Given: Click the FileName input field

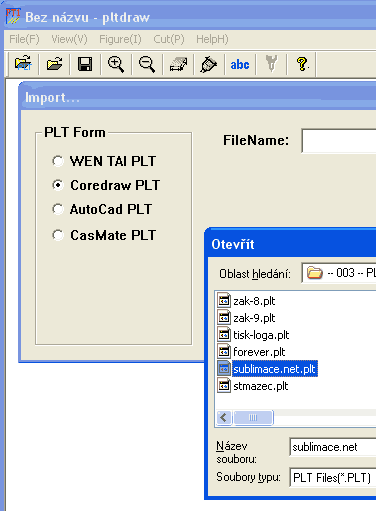Looking at the screenshot, I should click(339, 141).
